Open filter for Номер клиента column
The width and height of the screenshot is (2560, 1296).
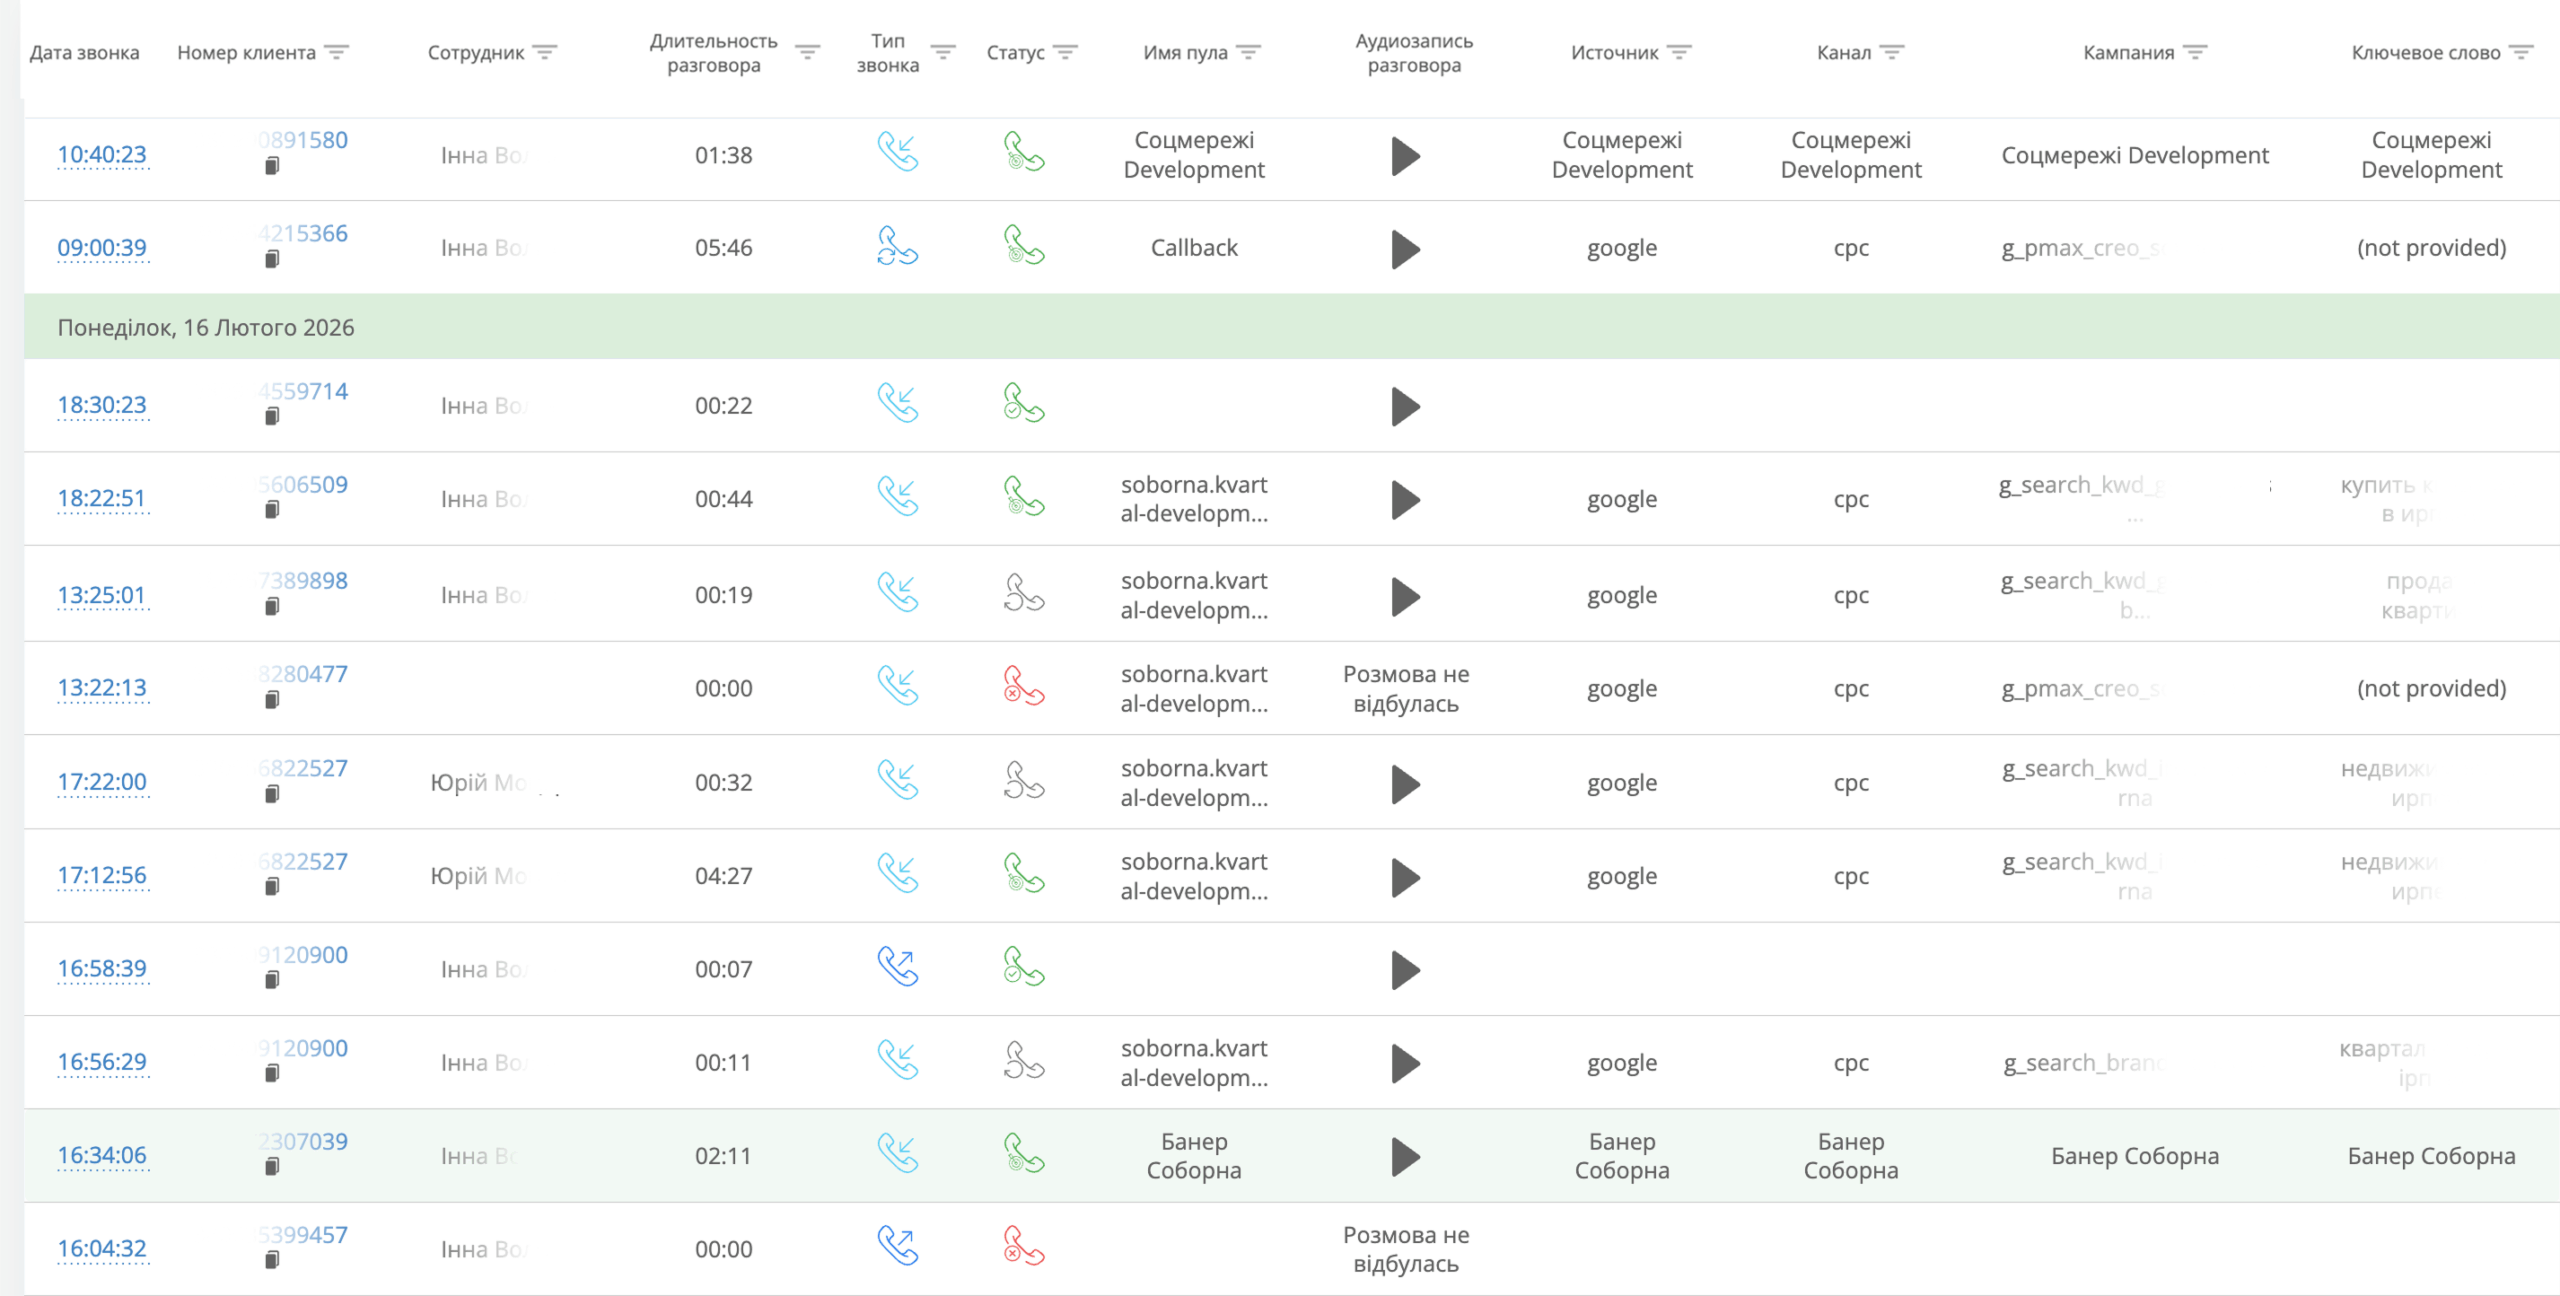coord(337,52)
